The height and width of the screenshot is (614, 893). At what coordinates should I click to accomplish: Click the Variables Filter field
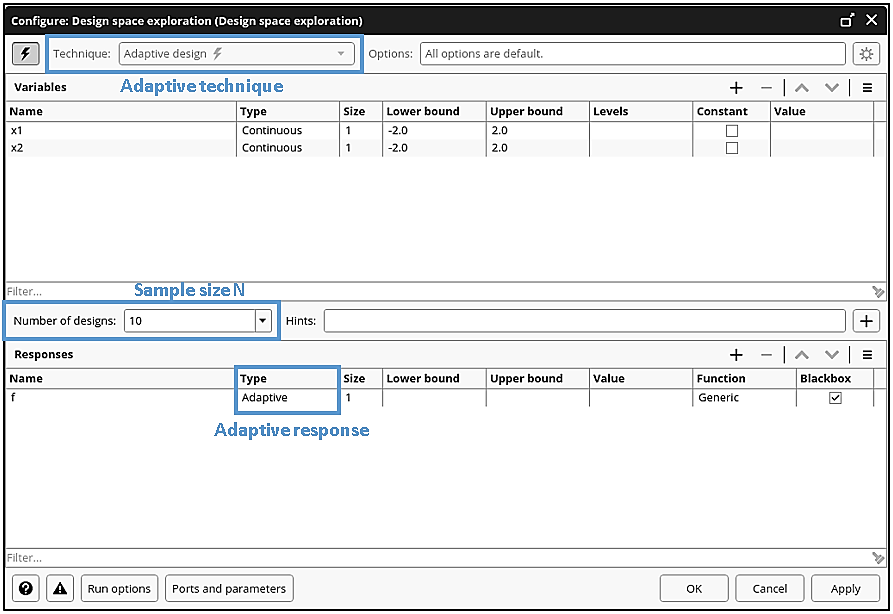coord(437,292)
